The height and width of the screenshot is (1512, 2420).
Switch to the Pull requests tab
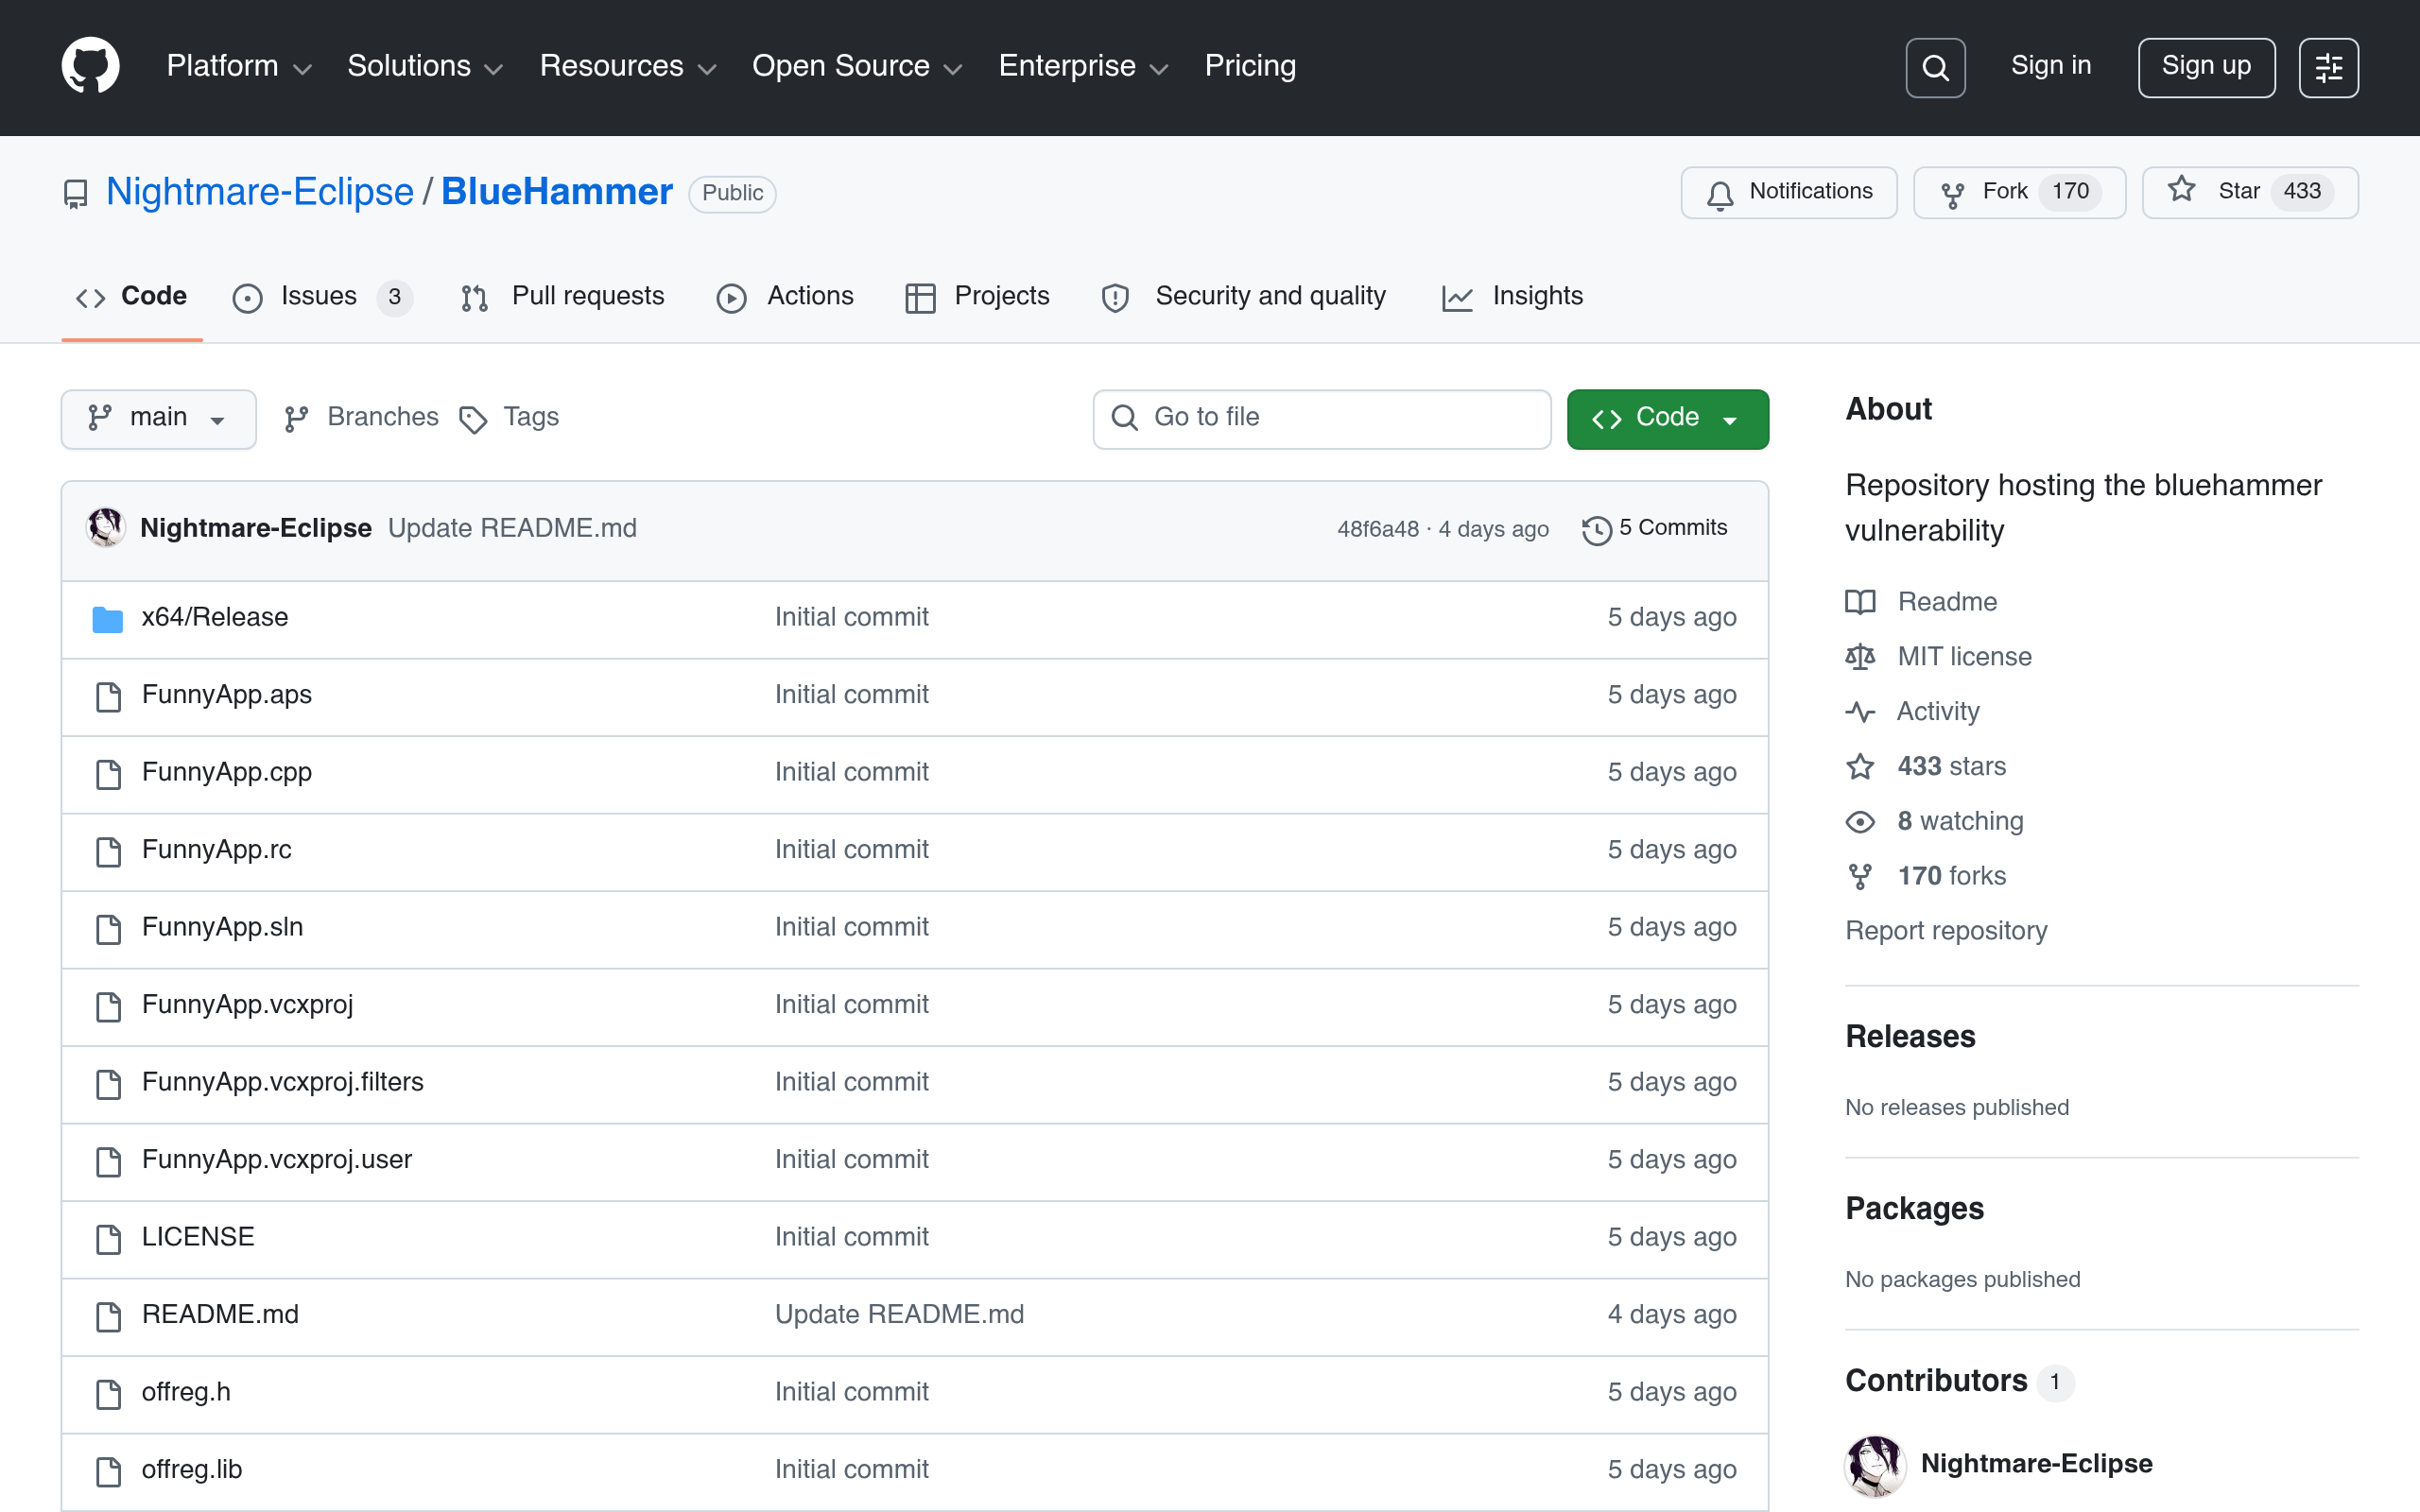click(563, 297)
